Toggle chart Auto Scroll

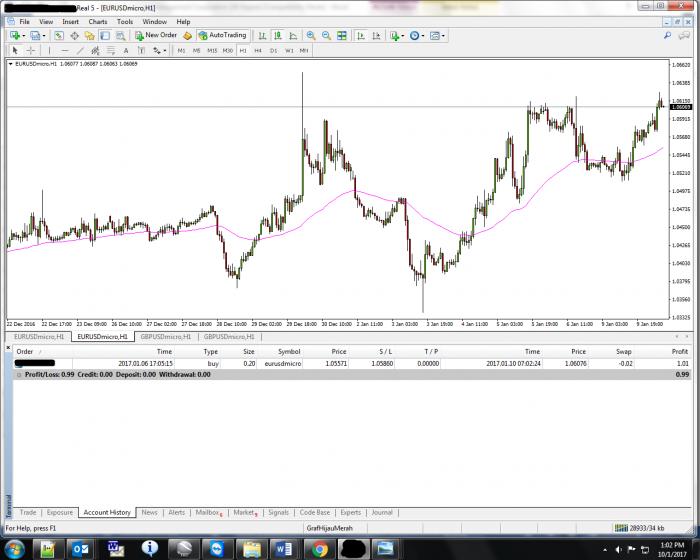[361, 36]
